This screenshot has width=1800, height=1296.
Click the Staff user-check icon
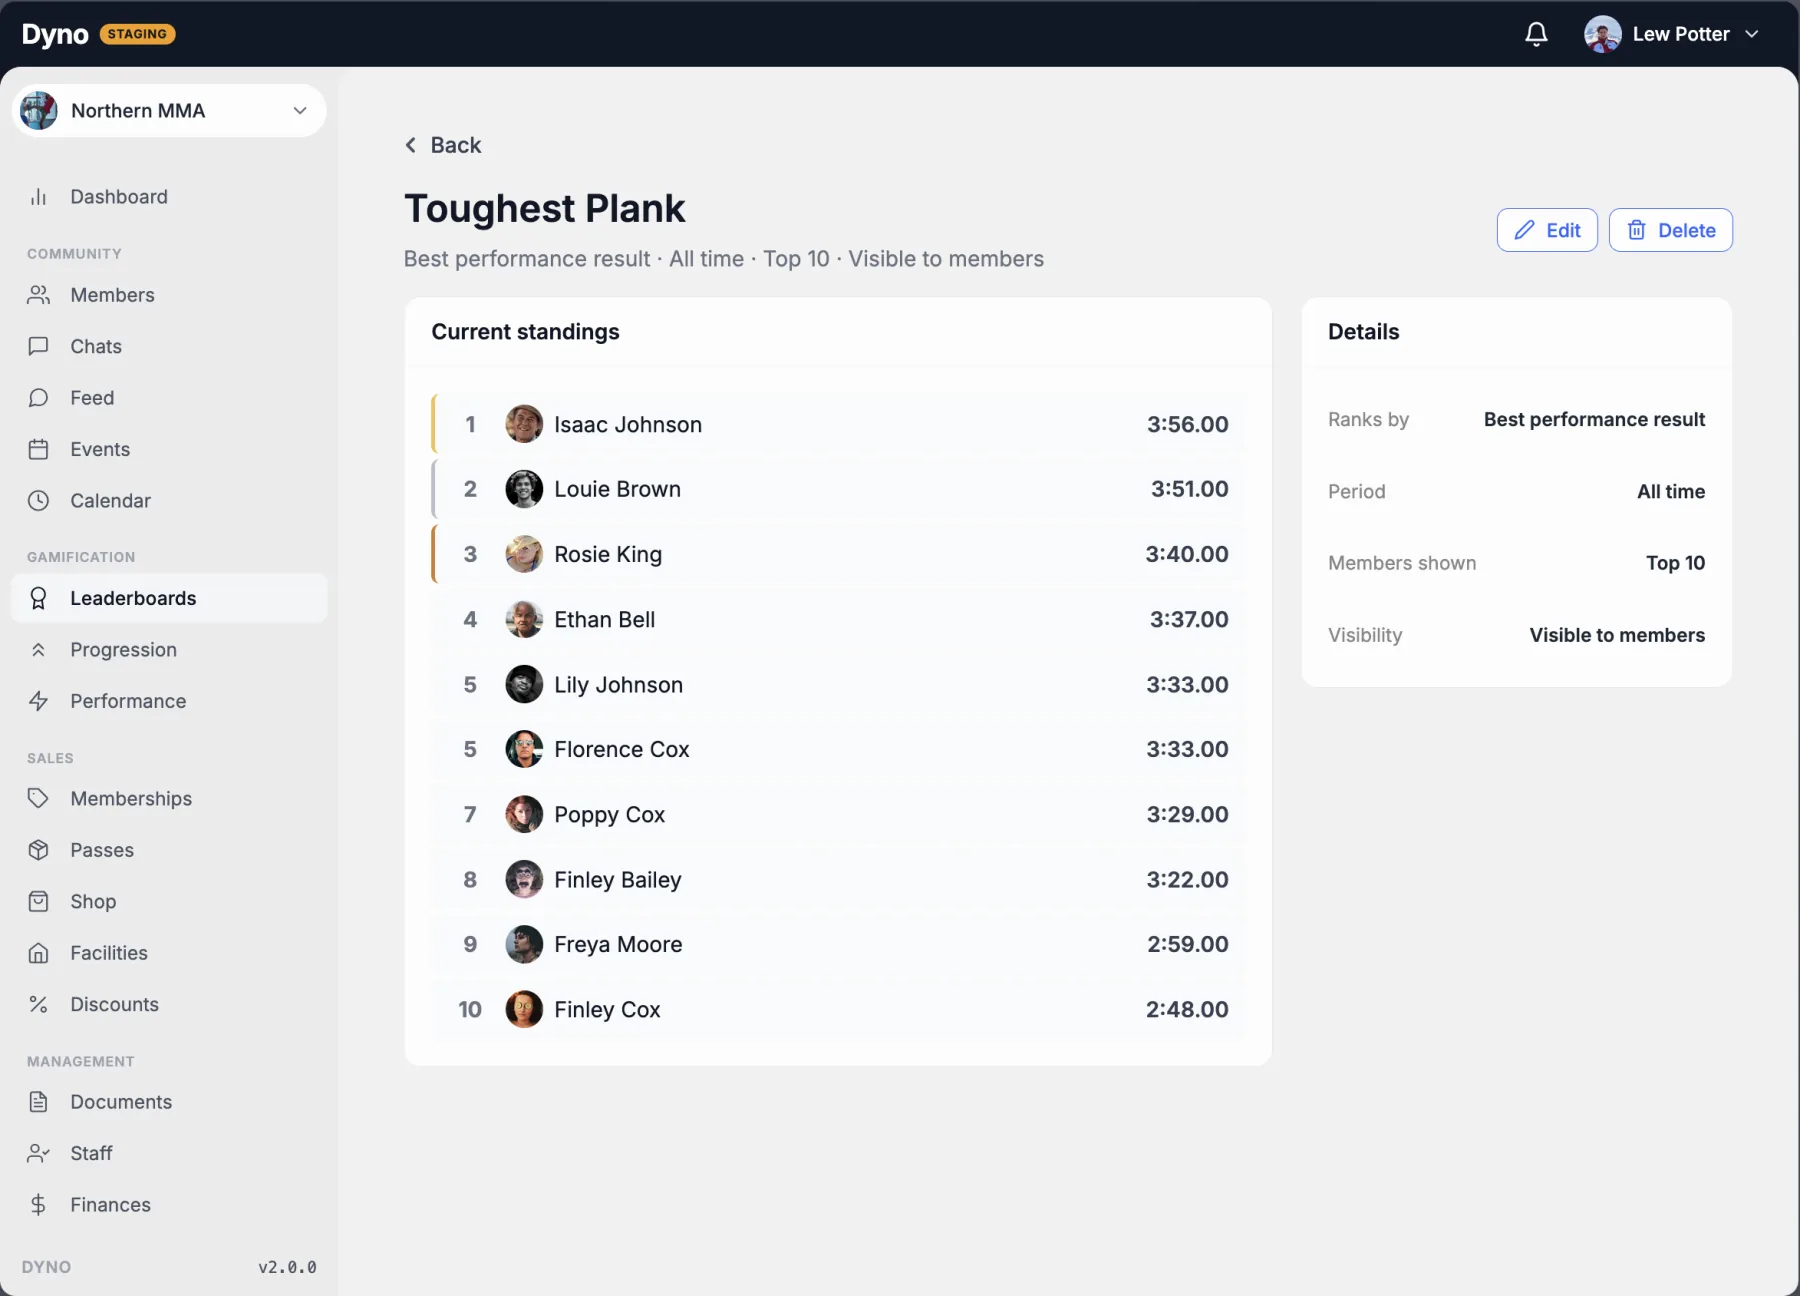pos(38,1153)
